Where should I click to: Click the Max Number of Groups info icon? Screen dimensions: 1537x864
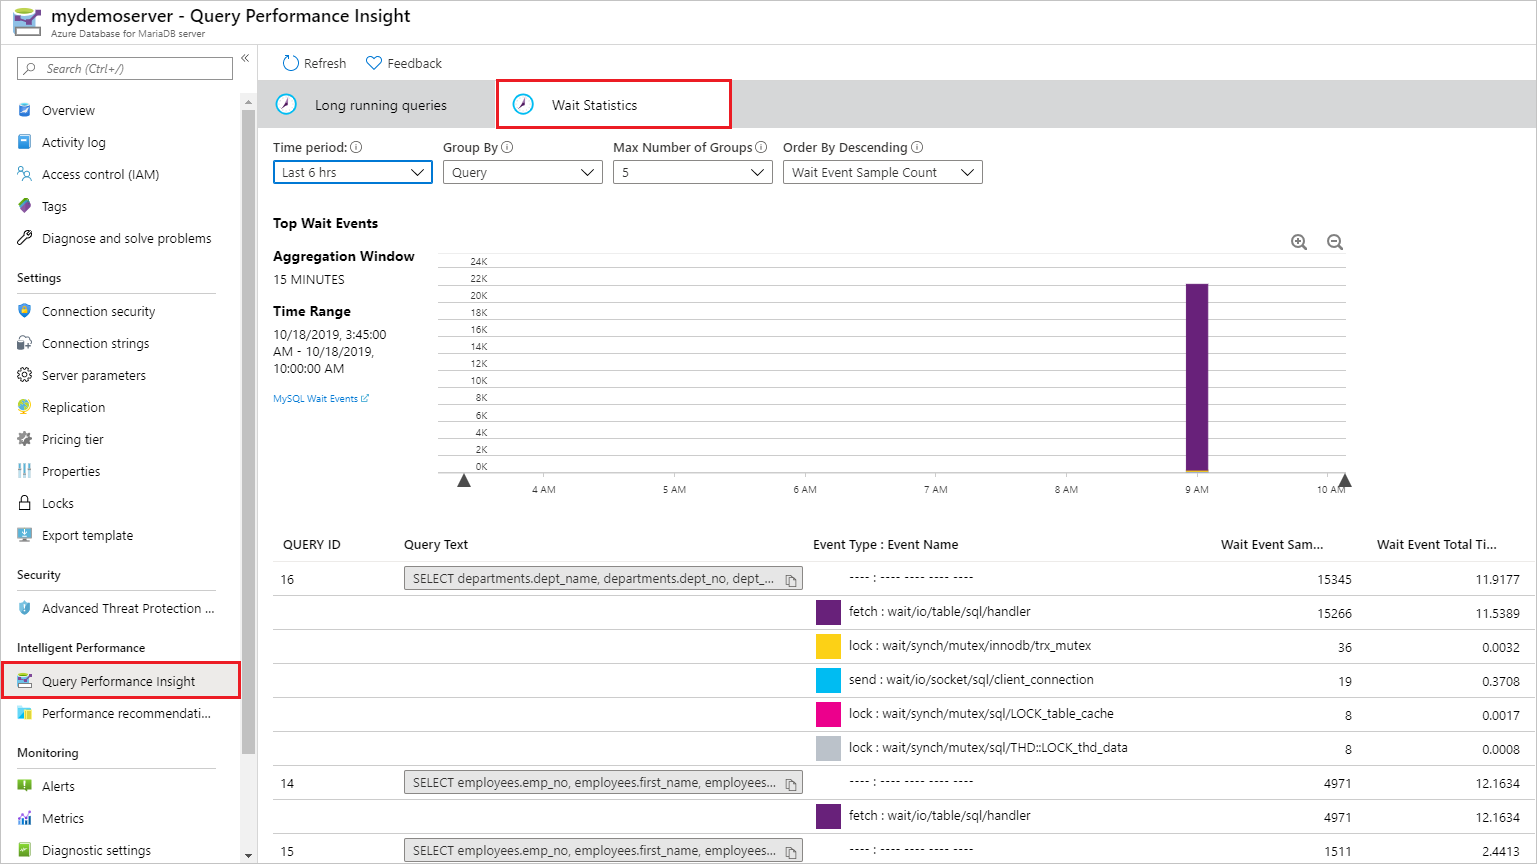tap(761, 147)
